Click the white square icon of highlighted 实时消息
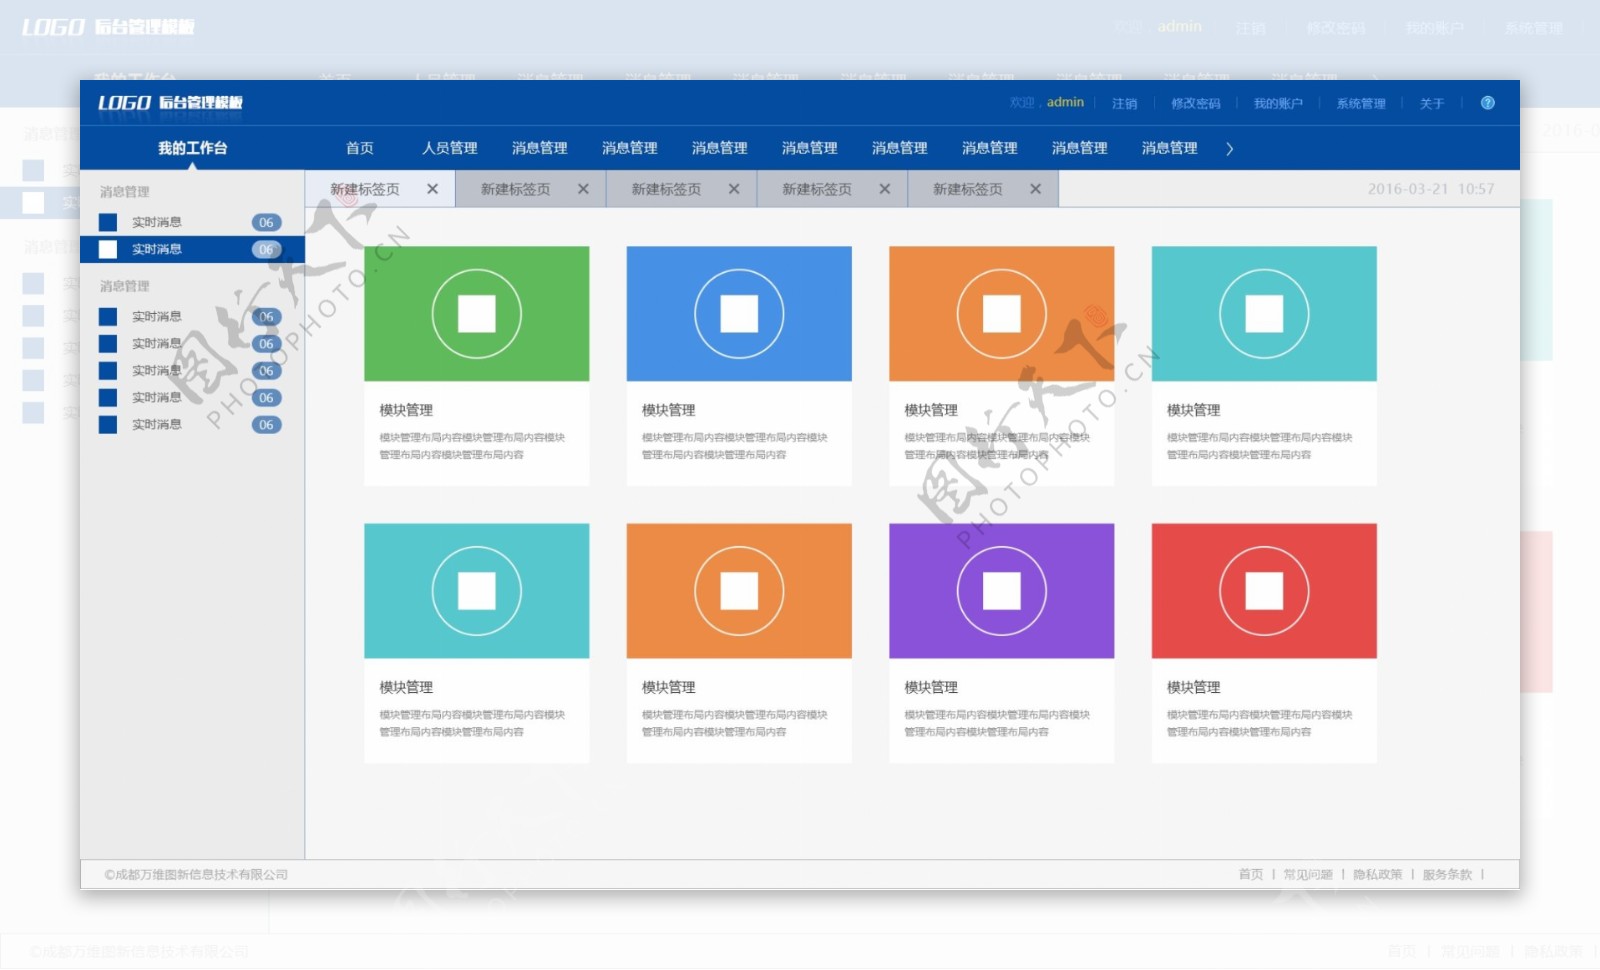Screen dimensions: 1600x970 click(x=108, y=249)
